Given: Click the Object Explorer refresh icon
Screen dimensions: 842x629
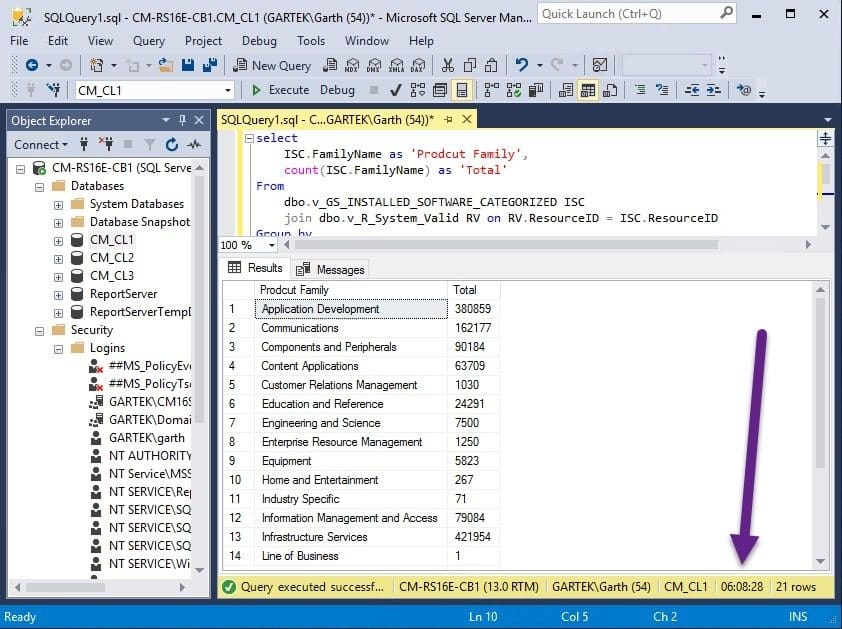Looking at the screenshot, I should pos(172,144).
